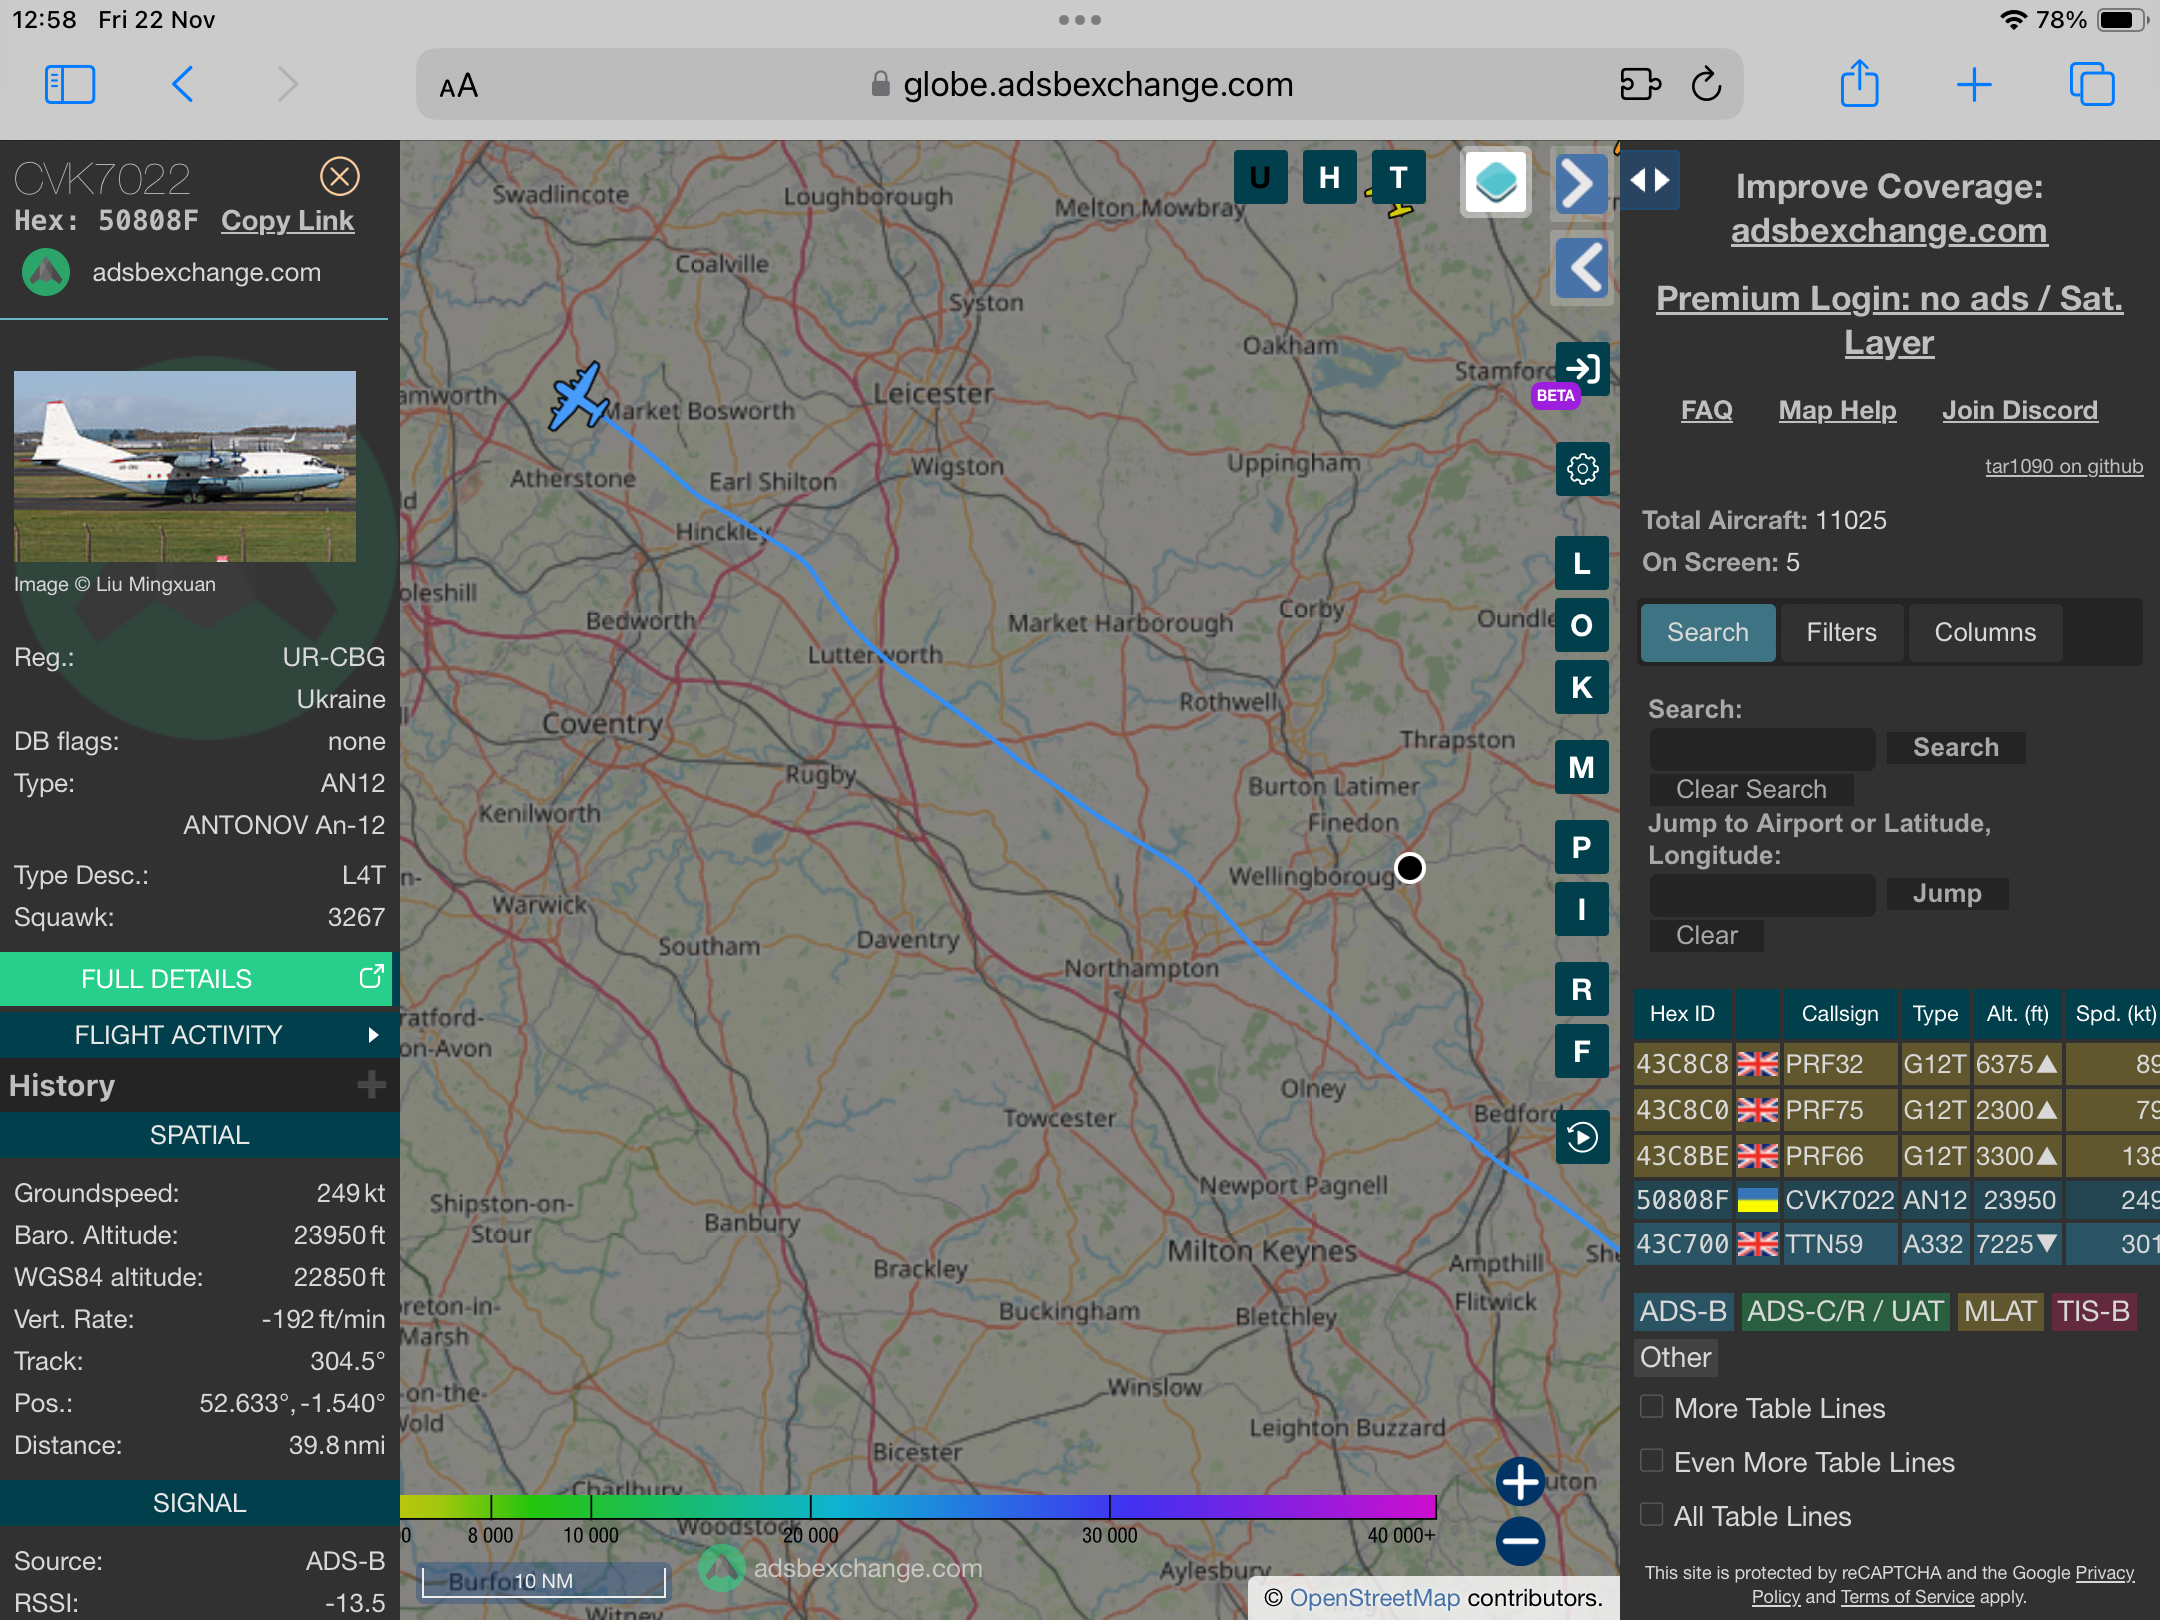Collapse sidebar using left chevron button
This screenshot has height=1620, width=2160.
click(x=1582, y=267)
